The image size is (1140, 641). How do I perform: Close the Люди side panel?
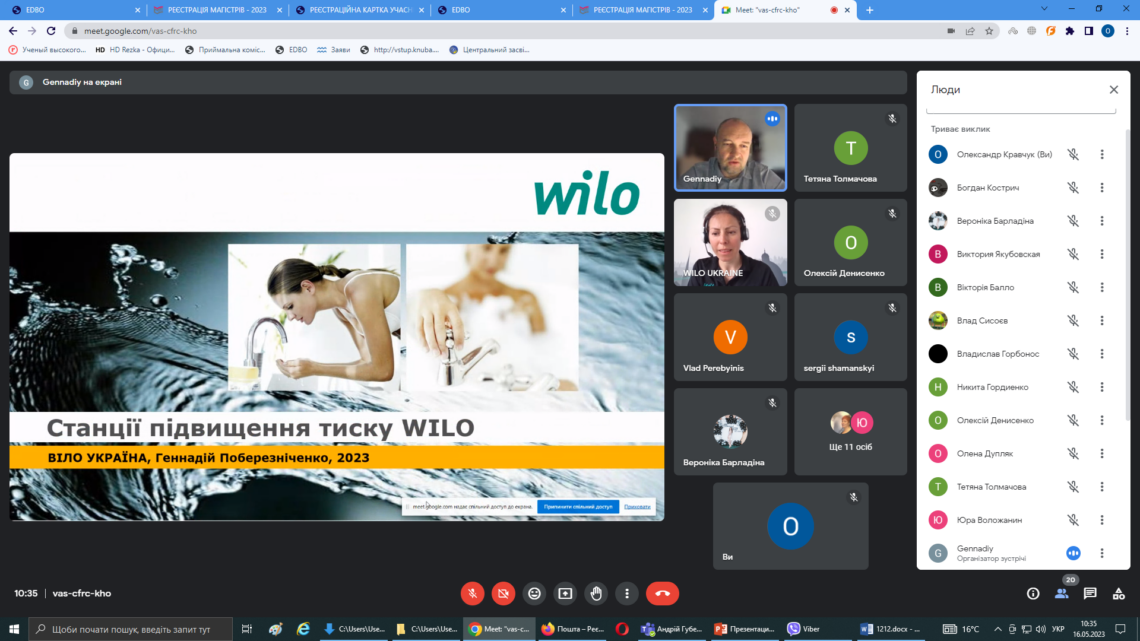[1114, 89]
